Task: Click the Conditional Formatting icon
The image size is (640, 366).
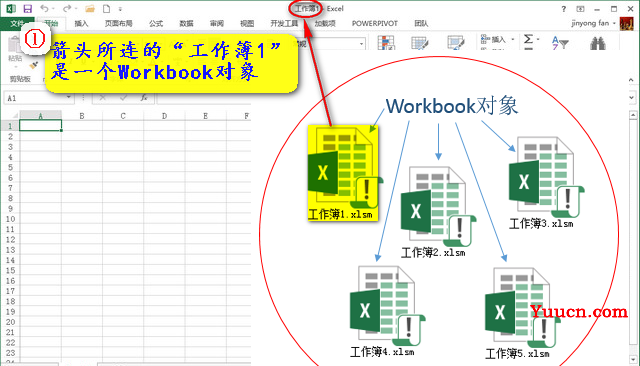Action: pos(386,42)
